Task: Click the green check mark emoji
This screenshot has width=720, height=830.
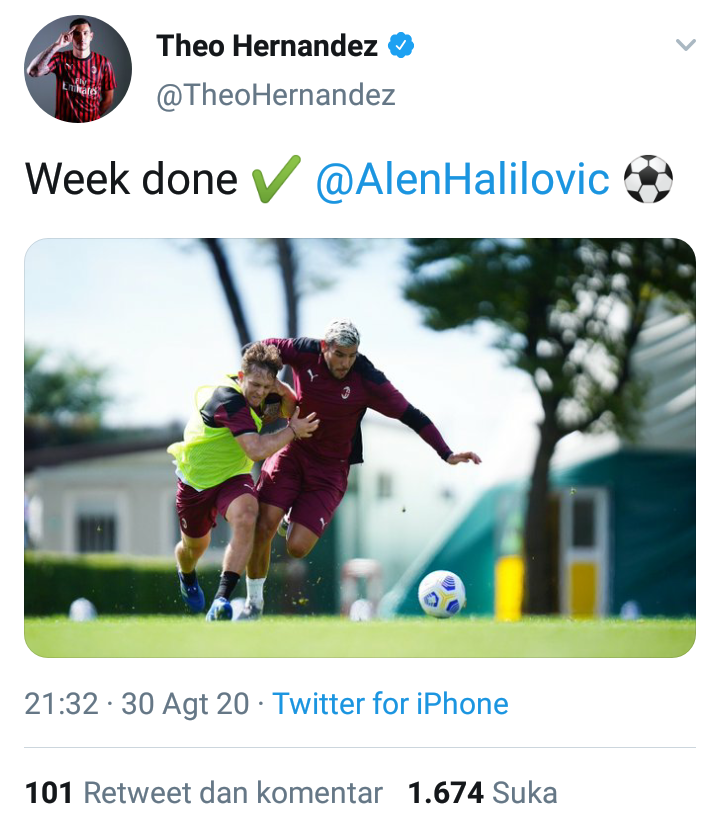Action: pyautogui.click(x=276, y=180)
